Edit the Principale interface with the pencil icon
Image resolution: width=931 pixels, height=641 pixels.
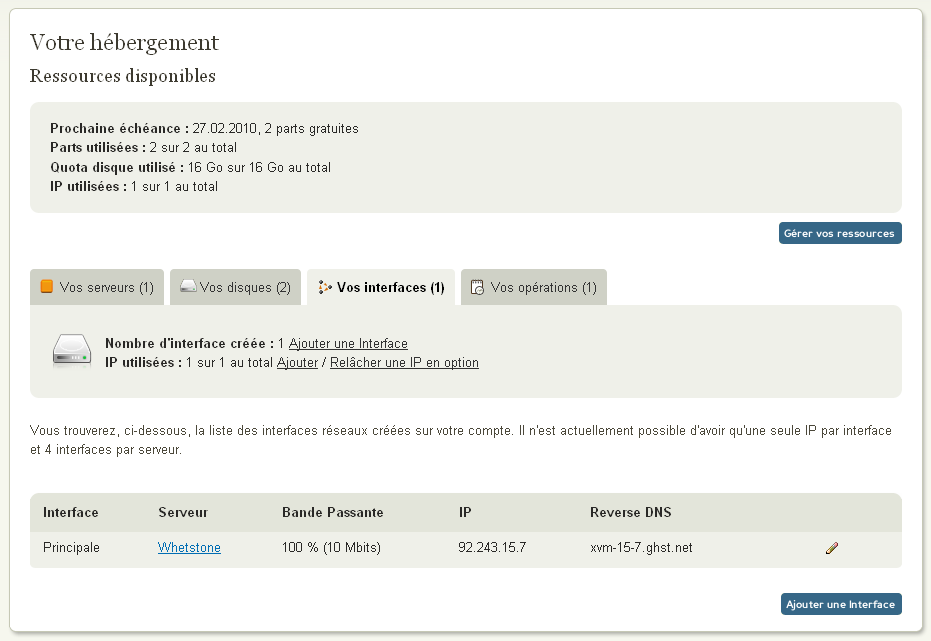831,548
